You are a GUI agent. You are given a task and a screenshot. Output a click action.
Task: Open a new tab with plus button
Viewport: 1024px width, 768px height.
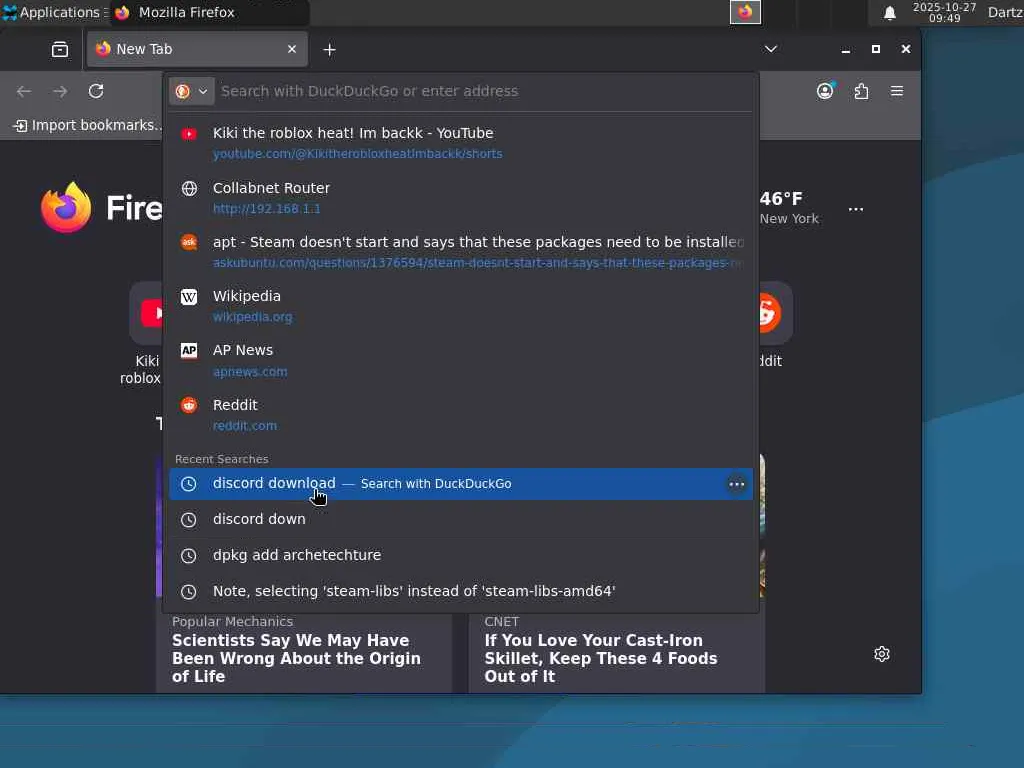(329, 50)
